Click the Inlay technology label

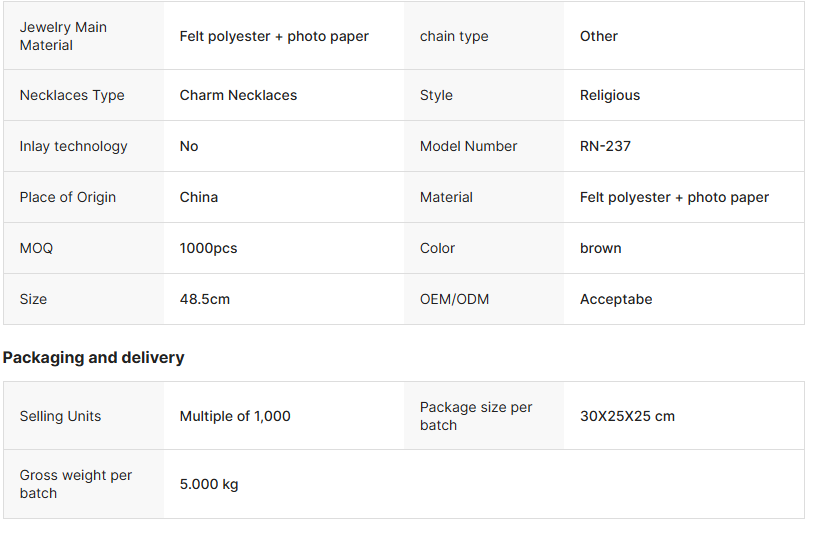[x=73, y=146]
